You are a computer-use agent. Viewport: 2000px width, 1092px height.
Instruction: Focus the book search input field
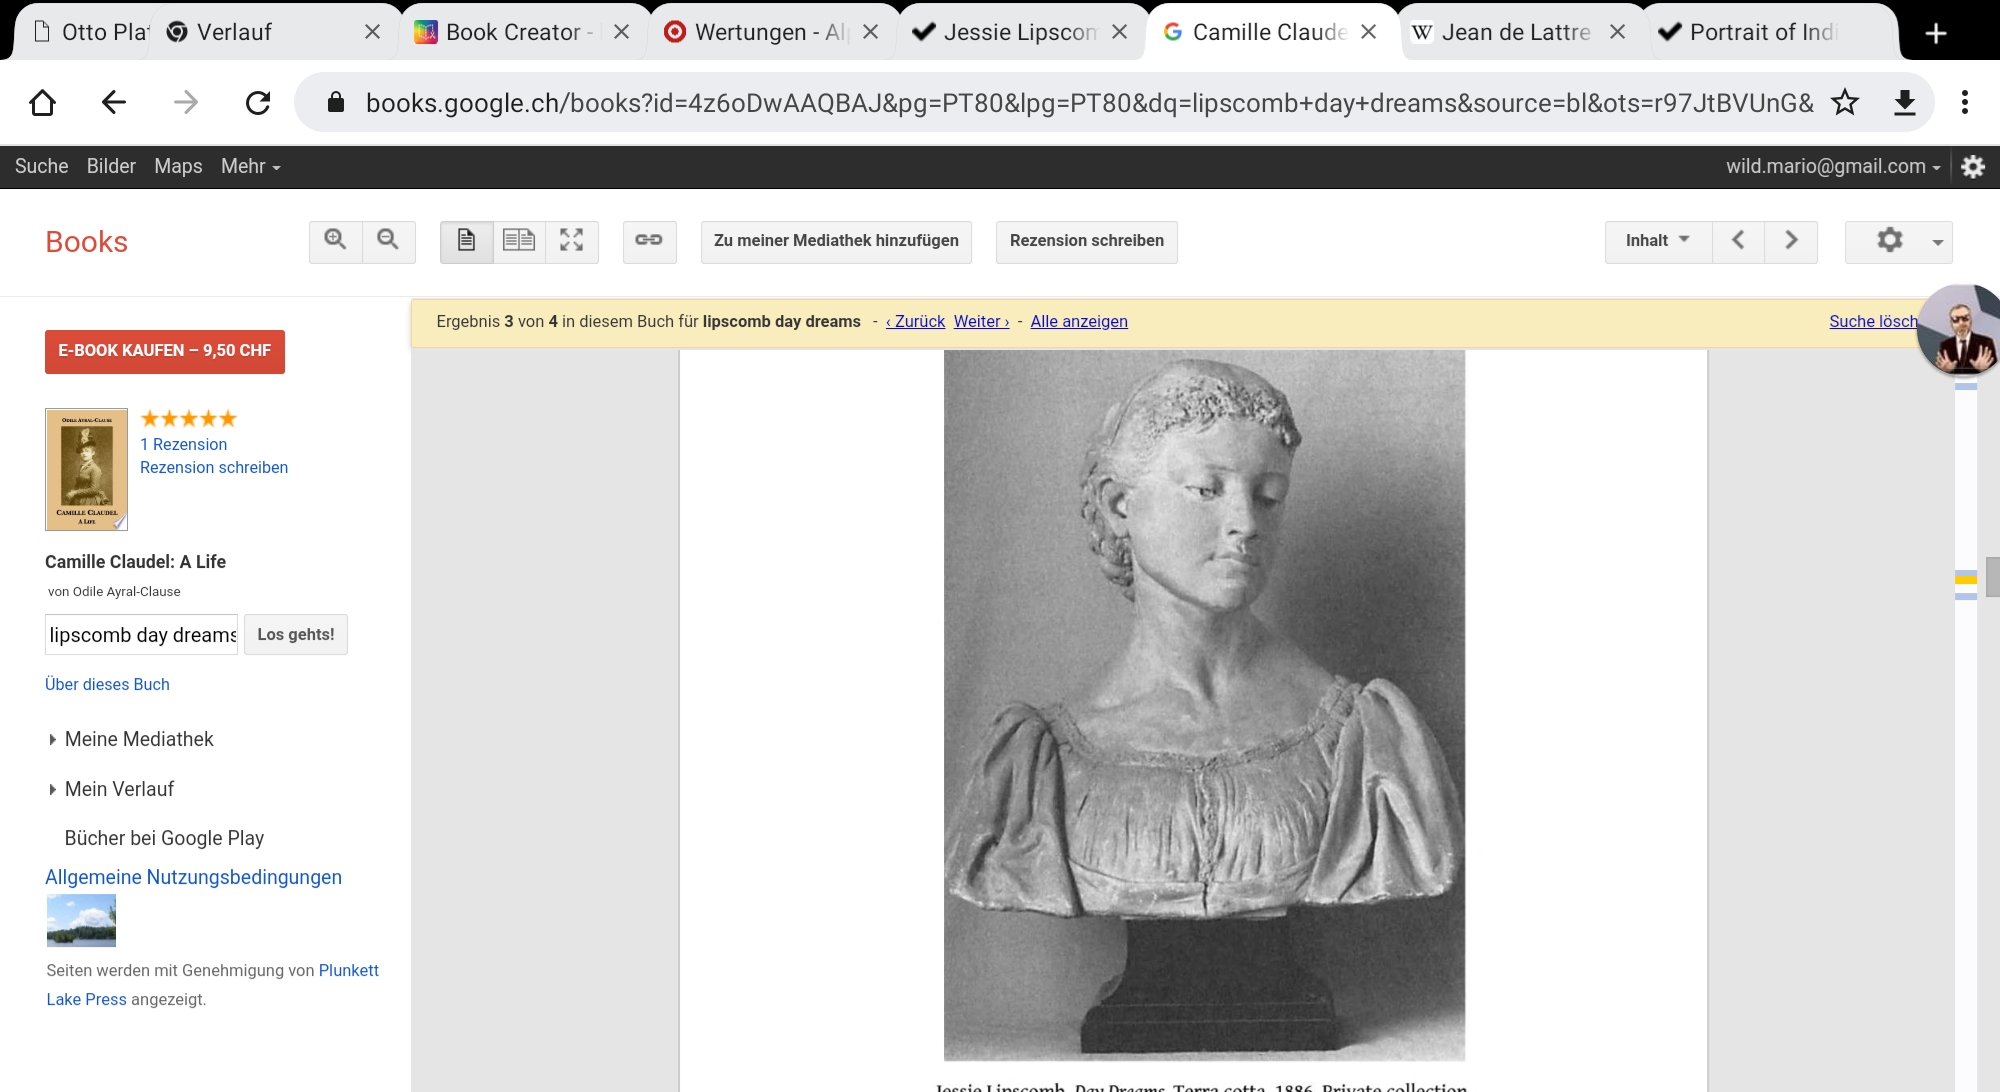pos(141,635)
